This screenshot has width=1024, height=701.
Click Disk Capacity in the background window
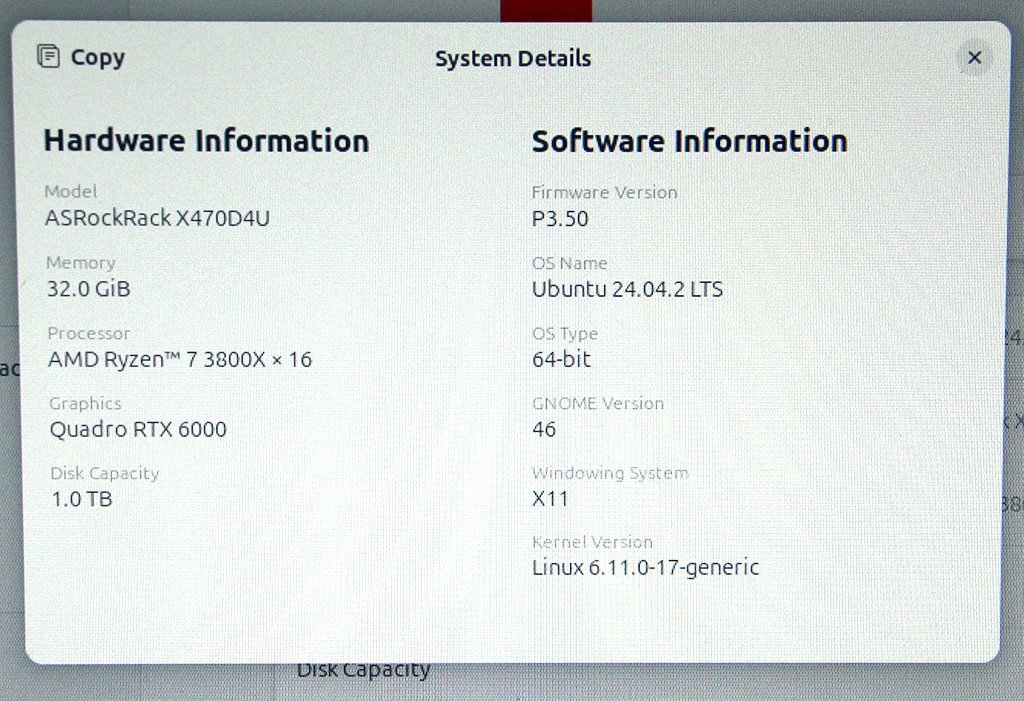(363, 672)
